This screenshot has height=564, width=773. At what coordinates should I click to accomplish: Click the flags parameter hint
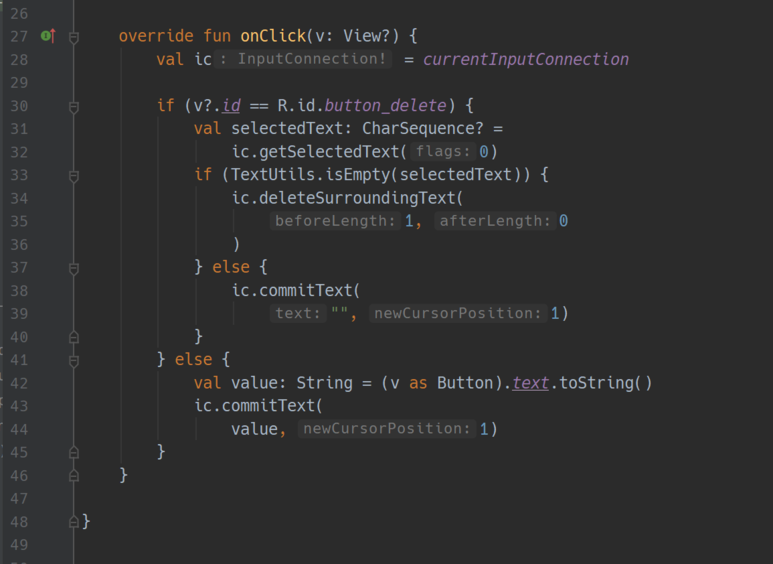click(x=443, y=151)
